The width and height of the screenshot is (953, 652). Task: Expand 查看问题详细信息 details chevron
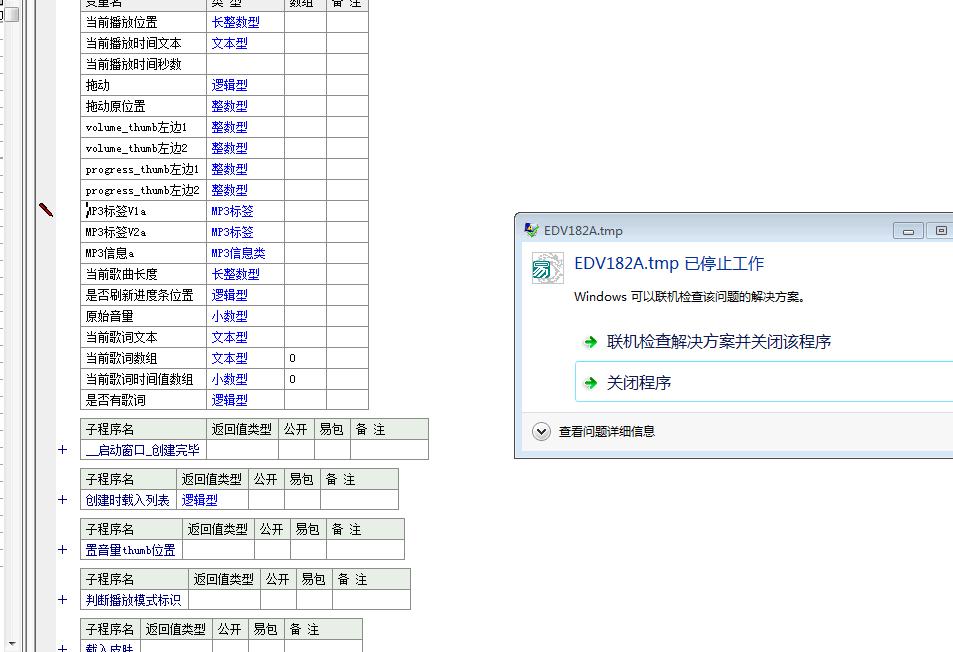coord(541,431)
